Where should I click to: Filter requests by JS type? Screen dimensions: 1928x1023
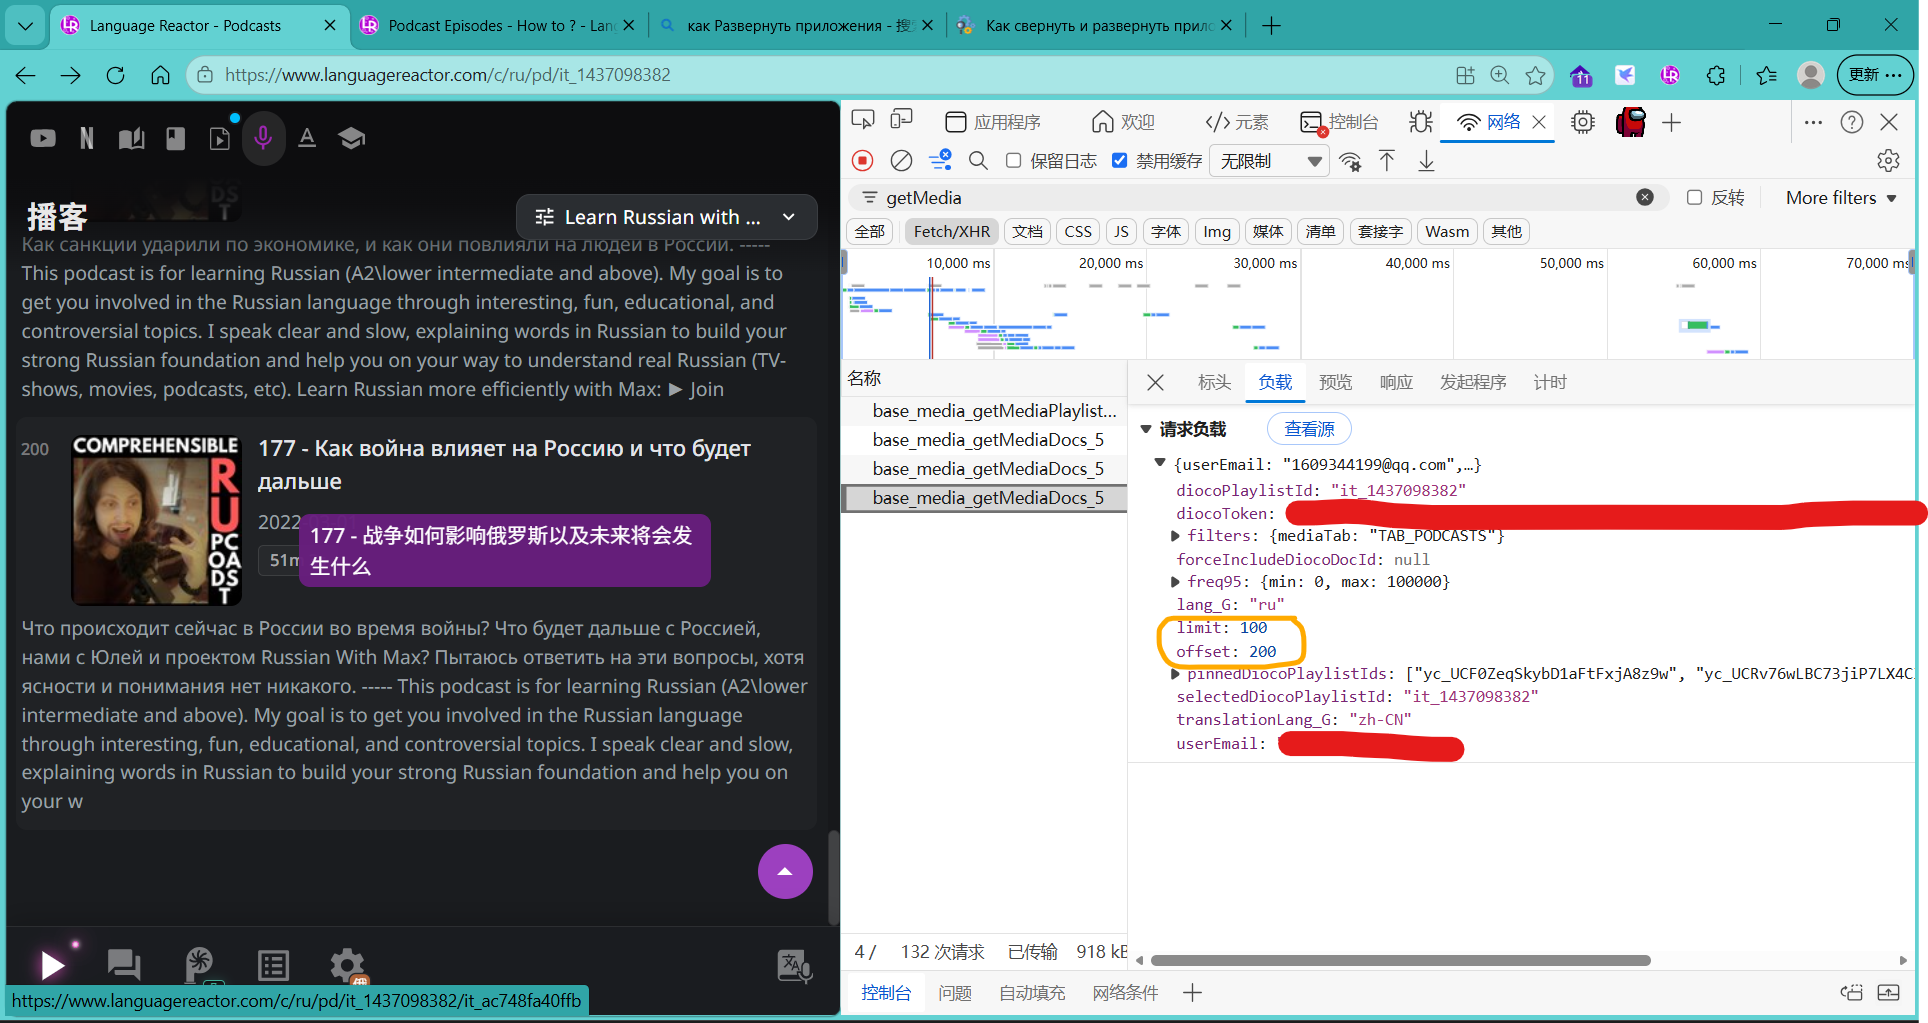click(1121, 232)
